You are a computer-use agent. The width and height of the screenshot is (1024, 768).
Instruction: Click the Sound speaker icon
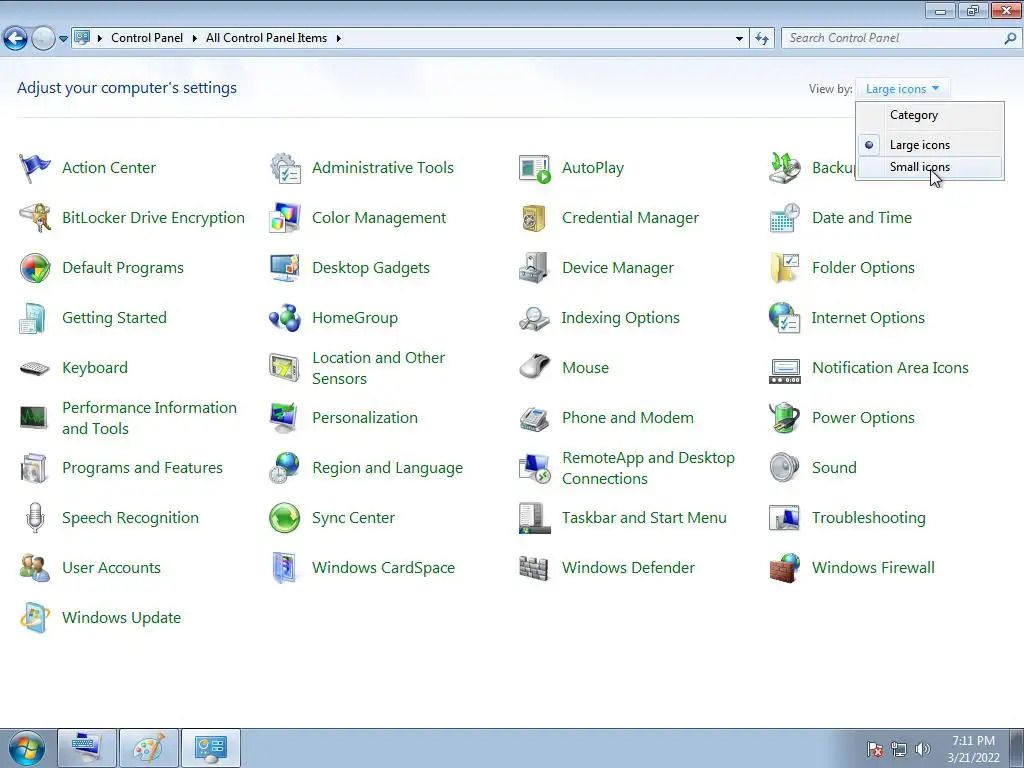click(785, 468)
